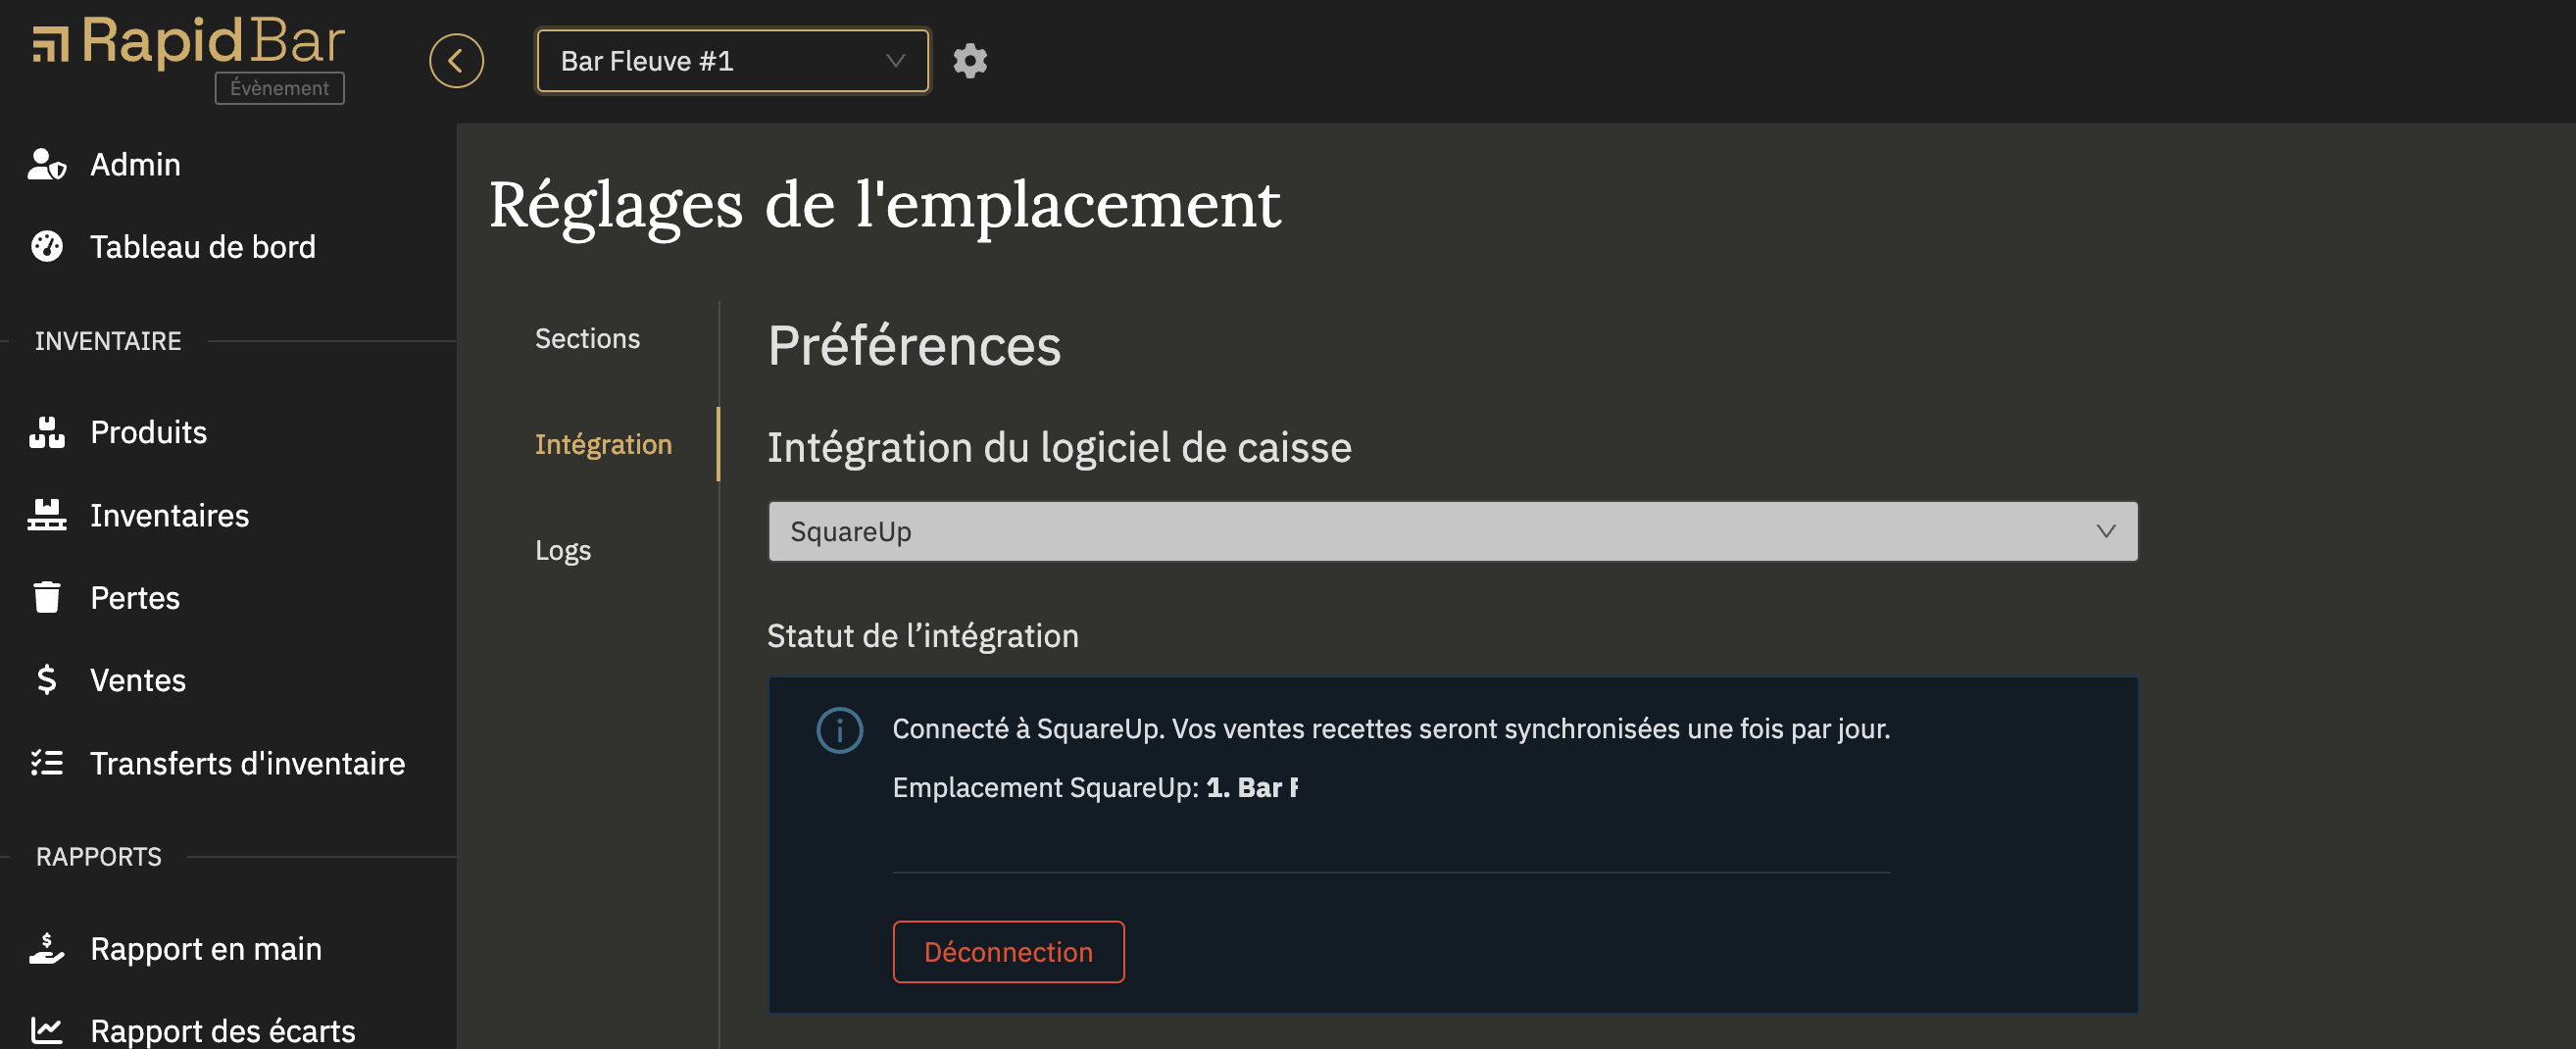Click the Pertes trash icon
Image resolution: width=2576 pixels, height=1049 pixels.
(x=46, y=597)
